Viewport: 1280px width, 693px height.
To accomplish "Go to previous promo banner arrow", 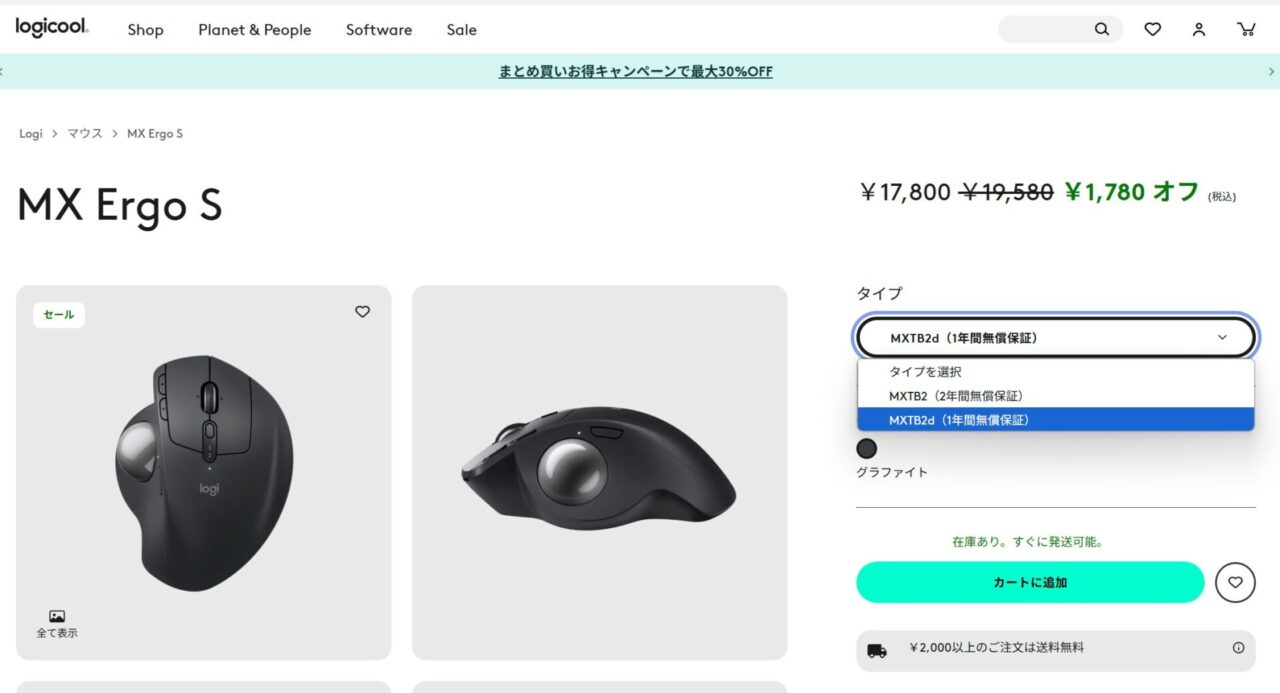I will (3, 71).
